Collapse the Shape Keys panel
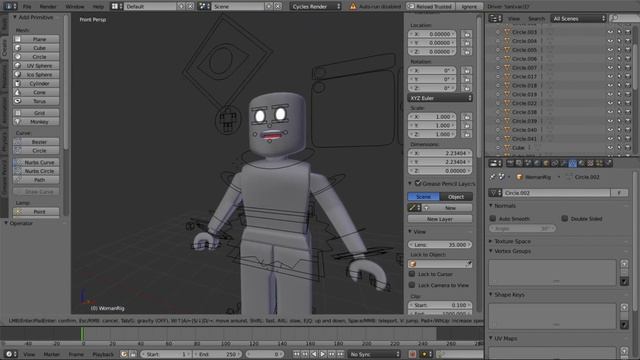The width and height of the screenshot is (640, 360). [491, 294]
